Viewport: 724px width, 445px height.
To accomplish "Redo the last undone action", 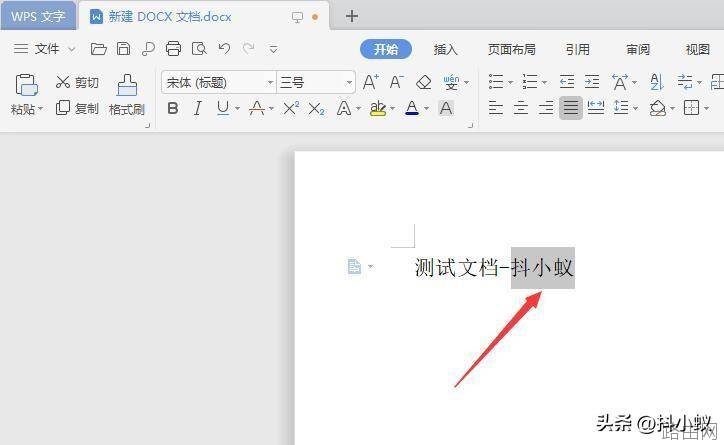I will pos(248,48).
